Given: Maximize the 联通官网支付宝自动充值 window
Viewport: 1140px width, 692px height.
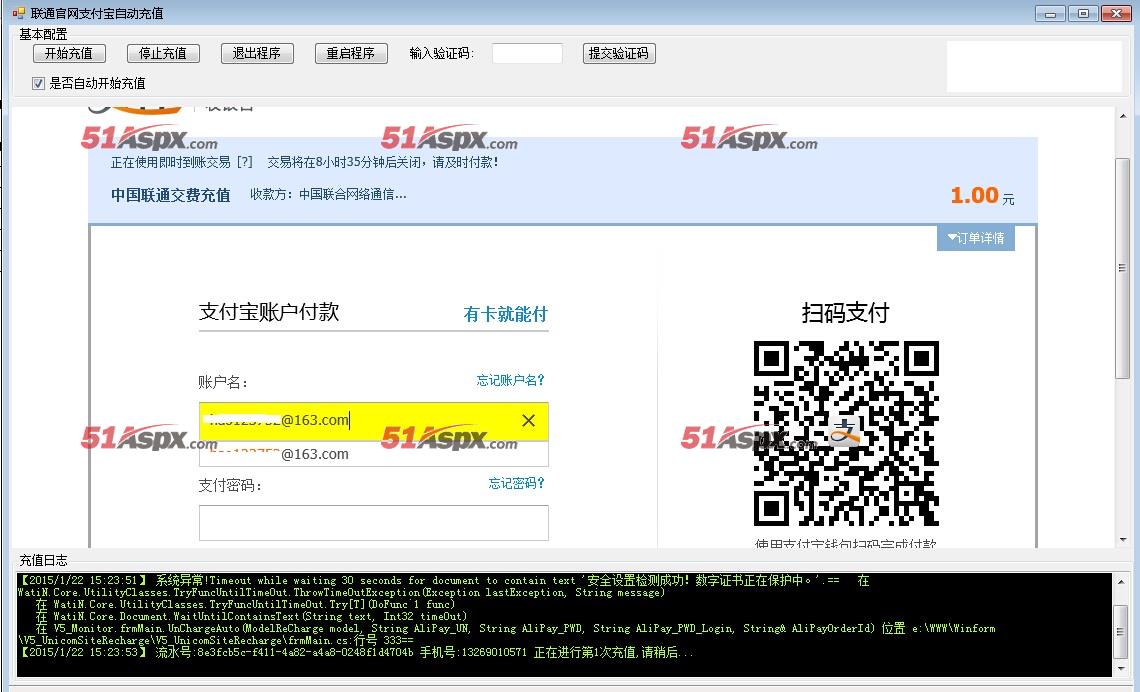Looking at the screenshot, I should tap(1083, 13).
